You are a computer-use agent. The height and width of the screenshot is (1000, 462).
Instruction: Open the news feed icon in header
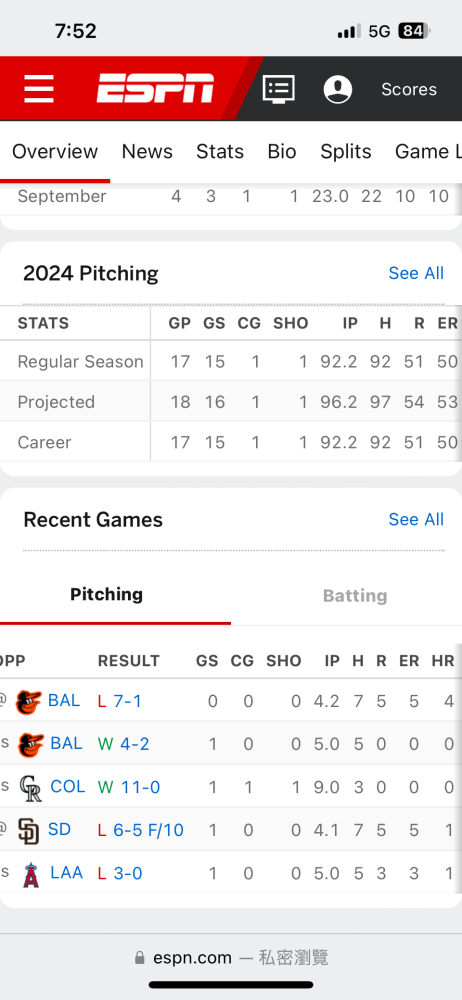279,89
